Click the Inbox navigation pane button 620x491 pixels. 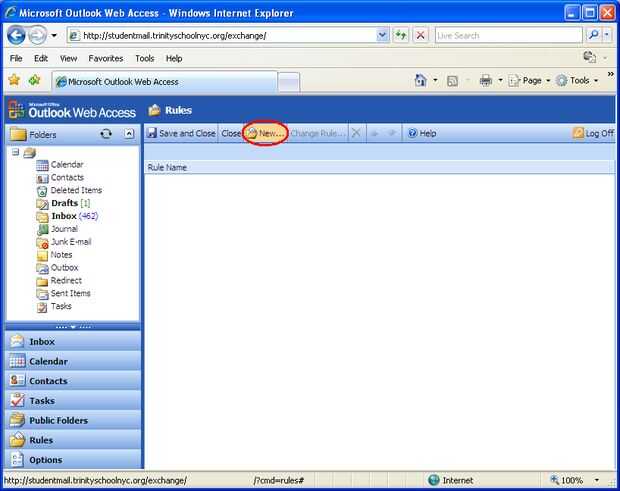tap(74, 341)
